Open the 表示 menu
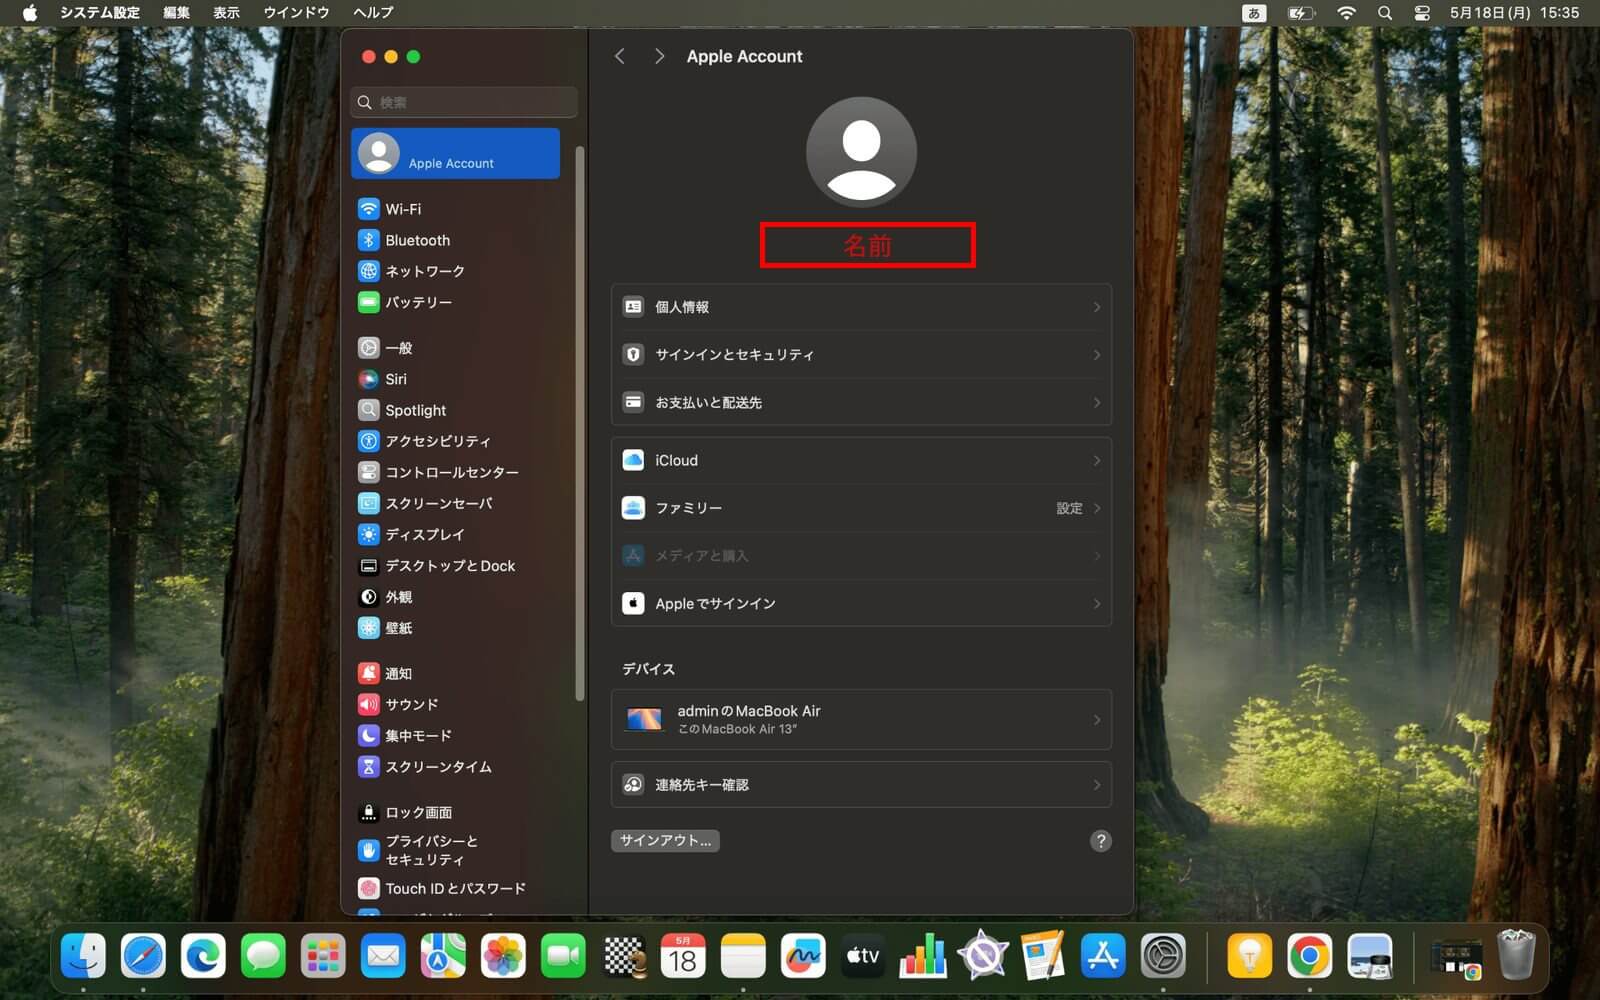The width and height of the screenshot is (1600, 1000). [x=227, y=13]
